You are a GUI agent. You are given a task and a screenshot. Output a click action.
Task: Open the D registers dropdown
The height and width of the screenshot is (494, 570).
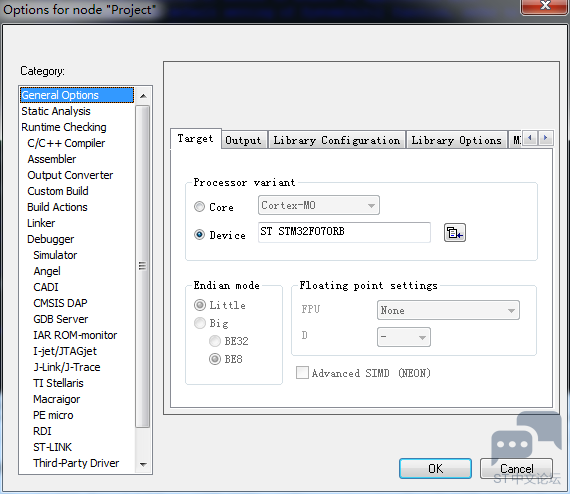404,337
